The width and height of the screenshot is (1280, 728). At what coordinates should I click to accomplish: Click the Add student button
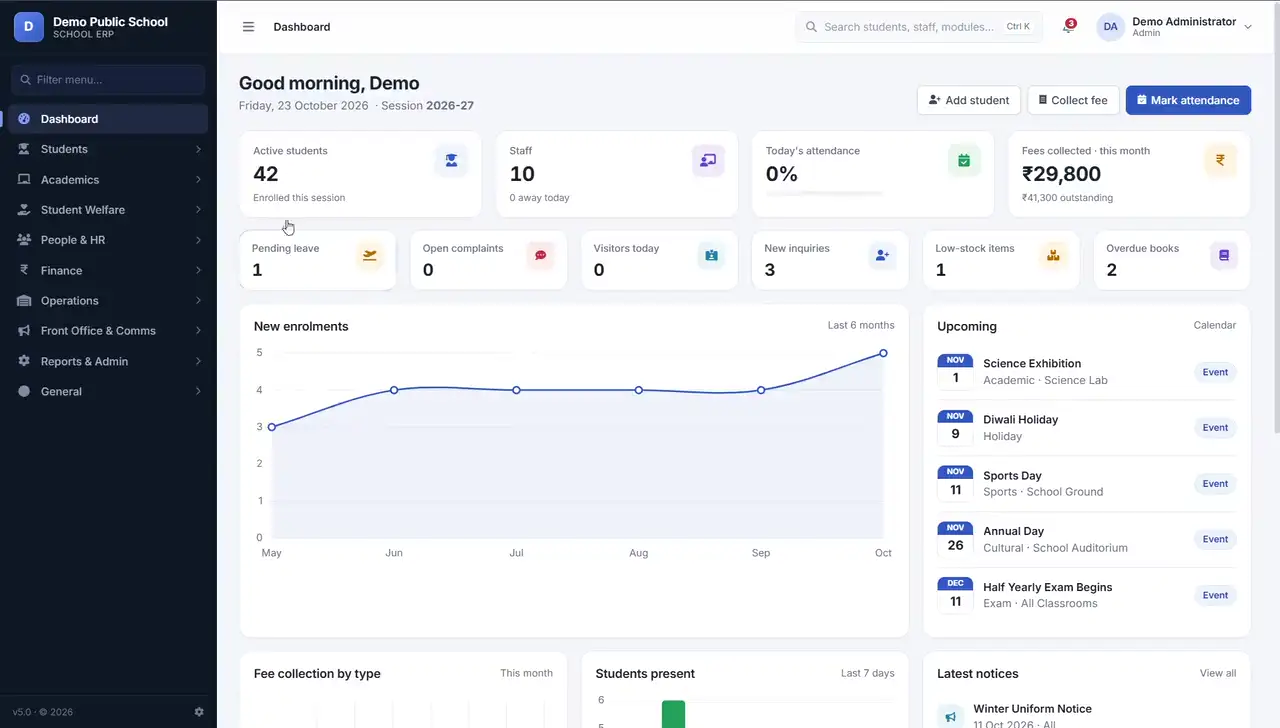969,100
